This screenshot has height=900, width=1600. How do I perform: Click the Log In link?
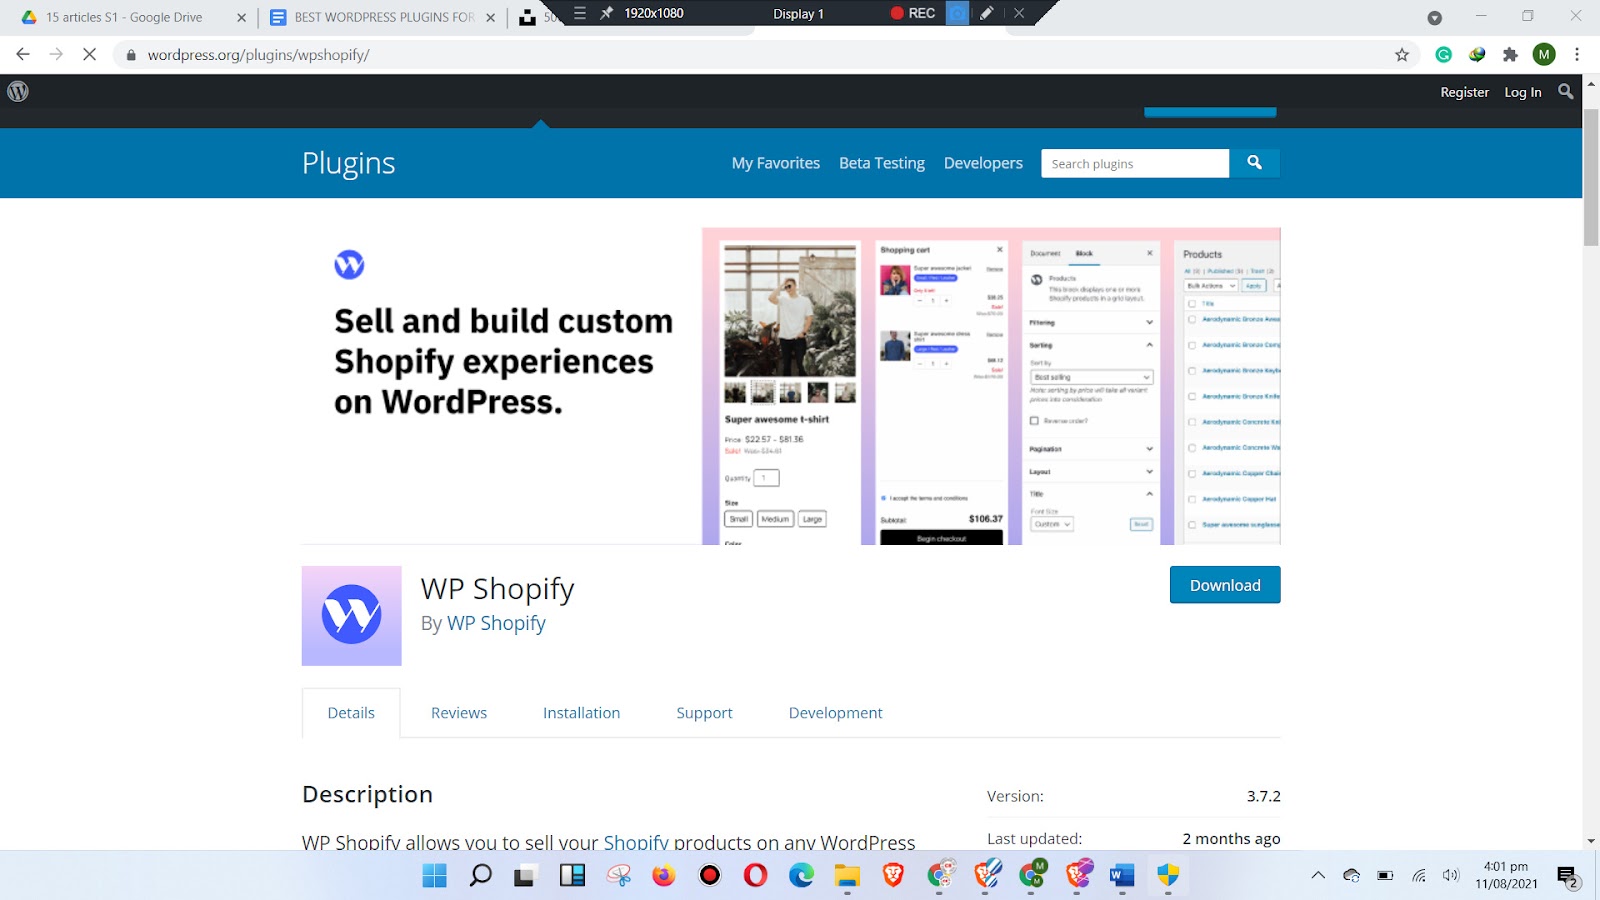(1523, 92)
